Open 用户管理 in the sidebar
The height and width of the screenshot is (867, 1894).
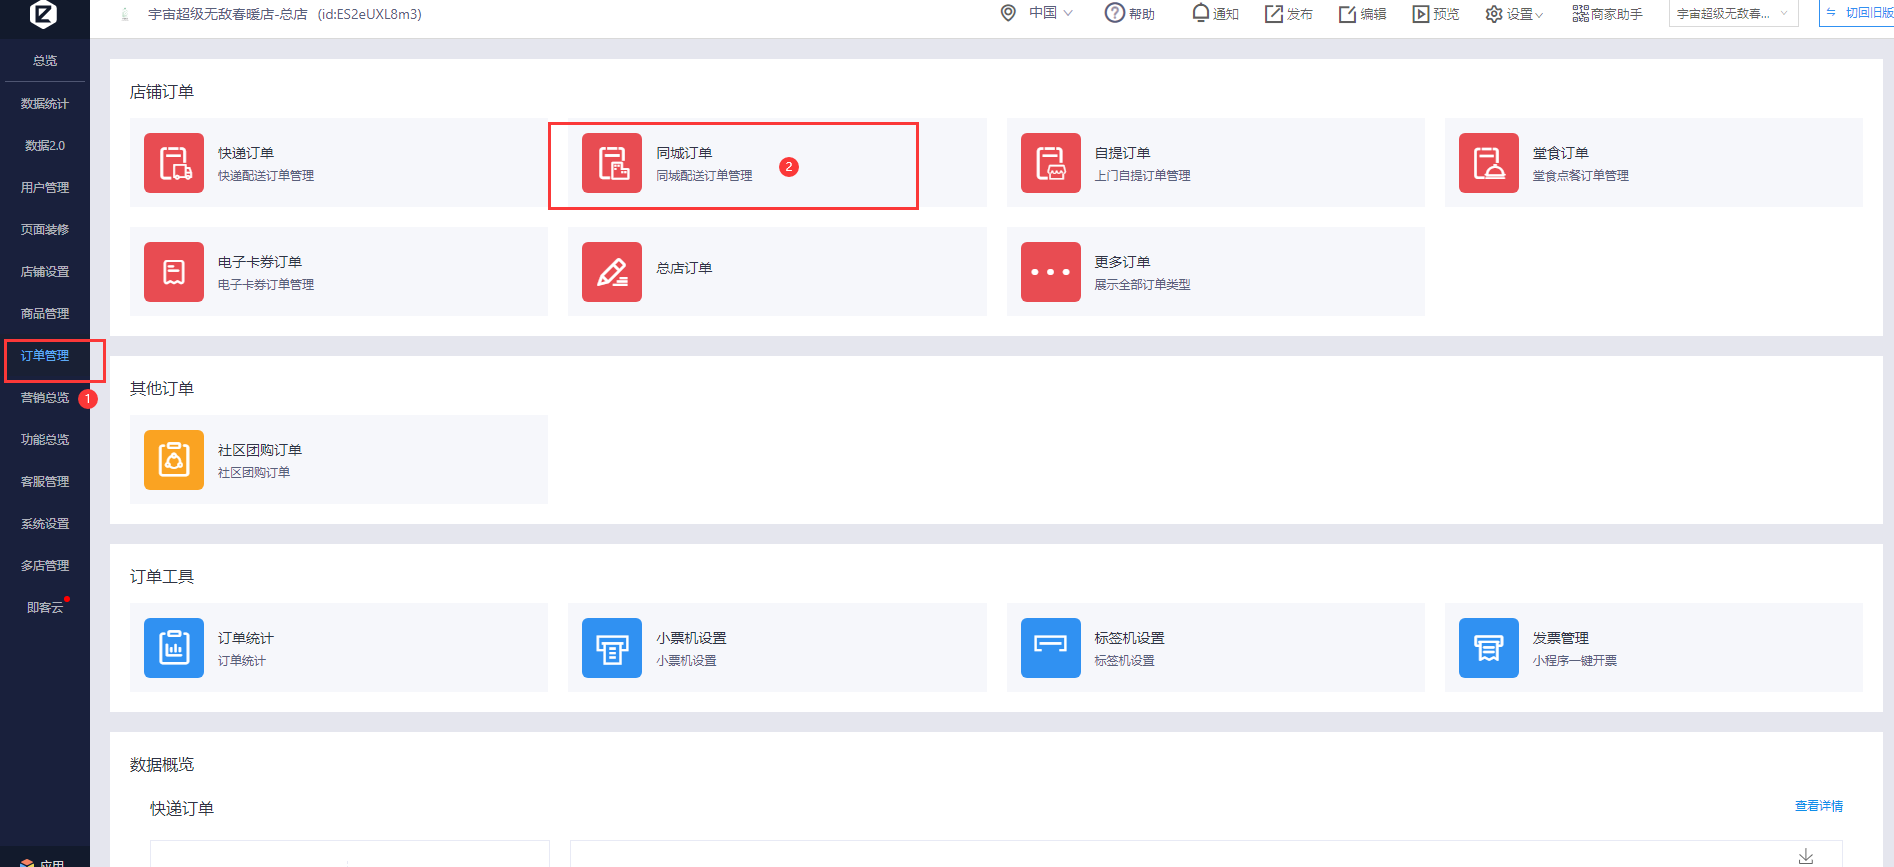point(45,188)
